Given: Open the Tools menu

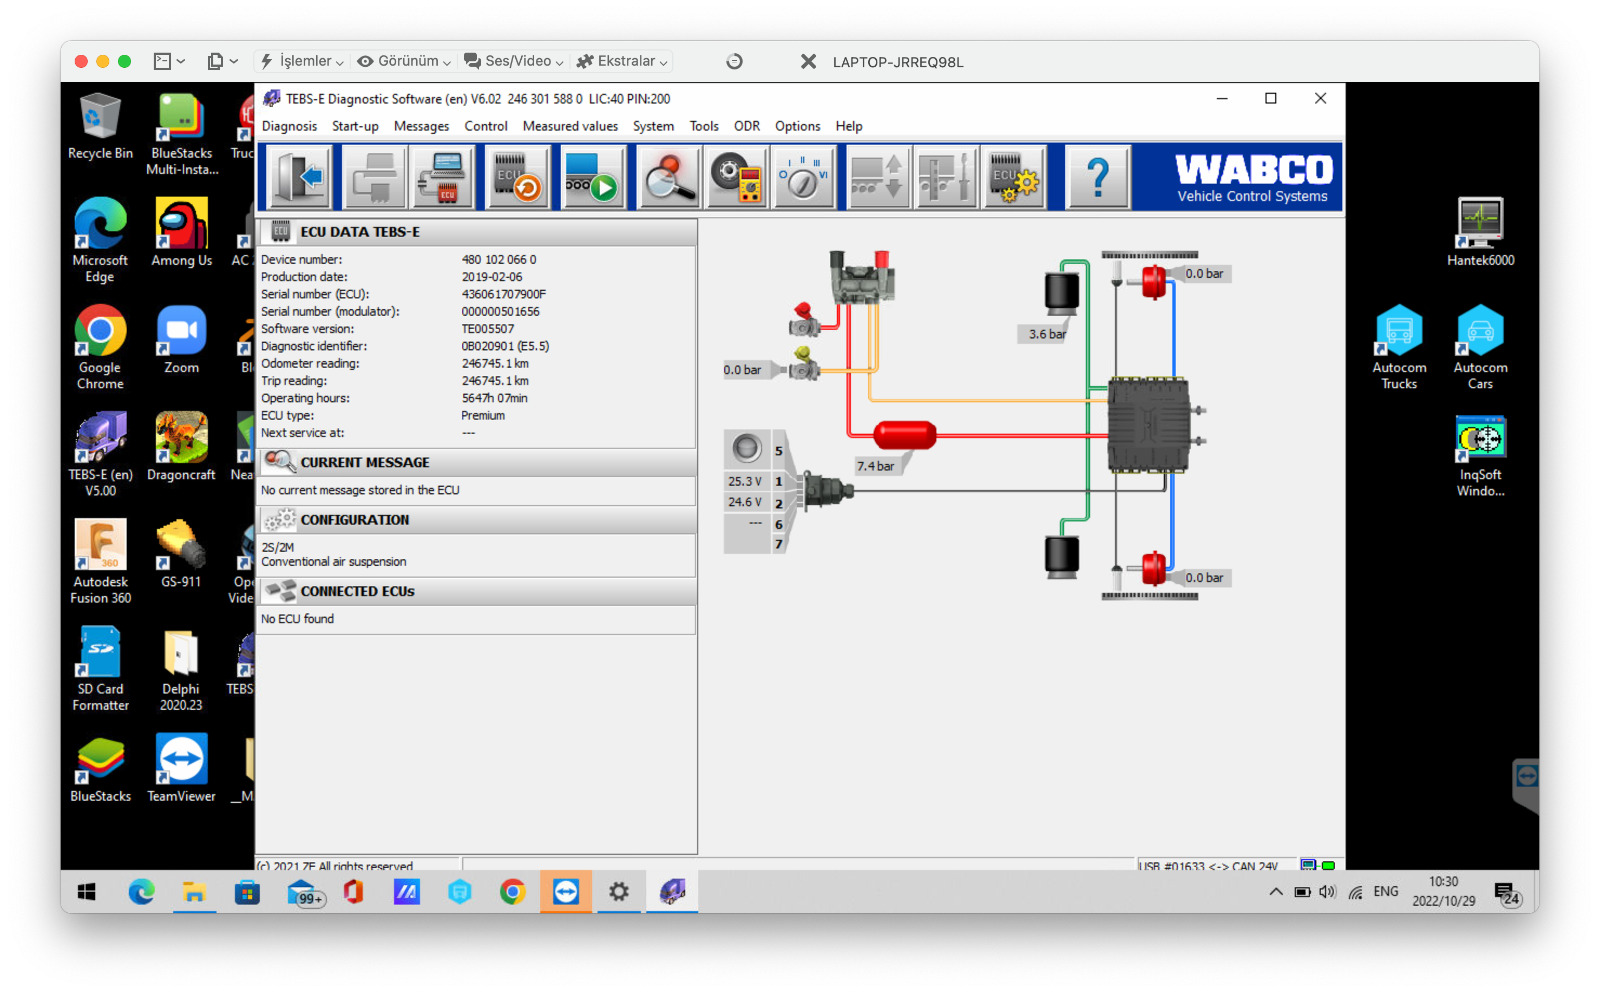Looking at the screenshot, I should 704,126.
